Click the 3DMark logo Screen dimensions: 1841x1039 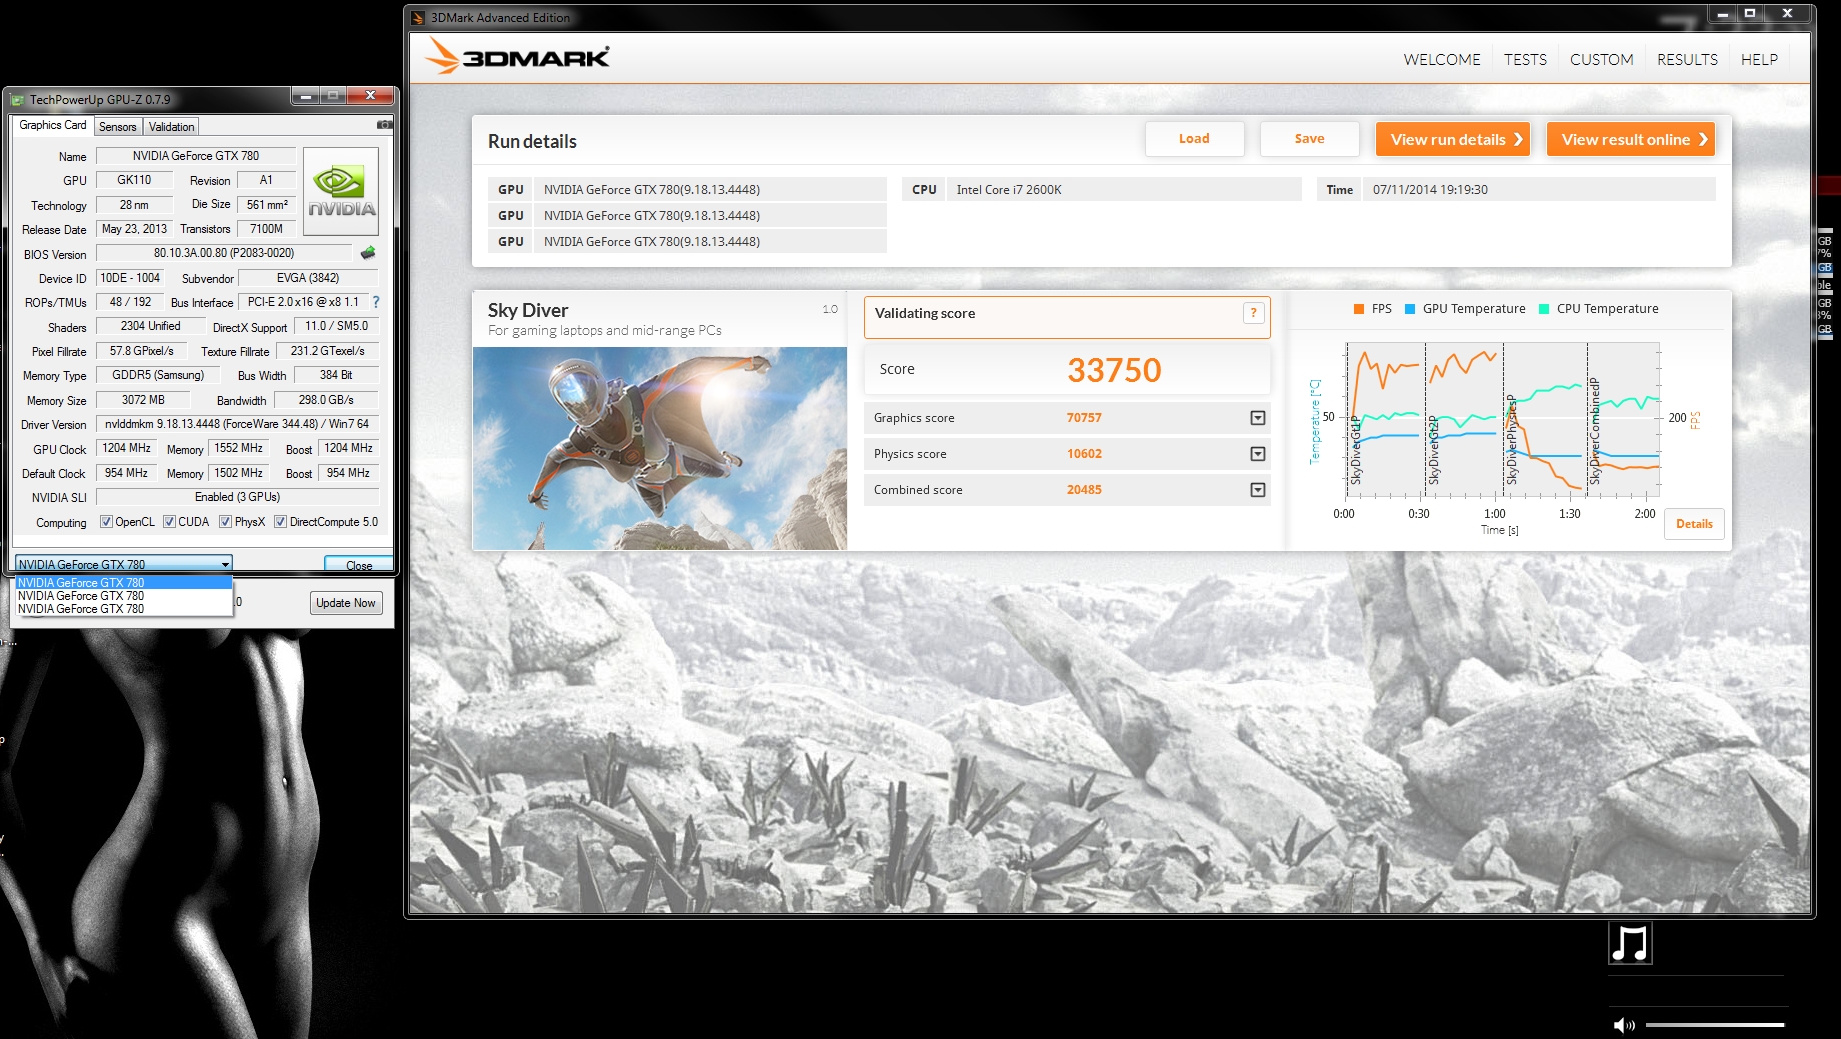(x=517, y=57)
